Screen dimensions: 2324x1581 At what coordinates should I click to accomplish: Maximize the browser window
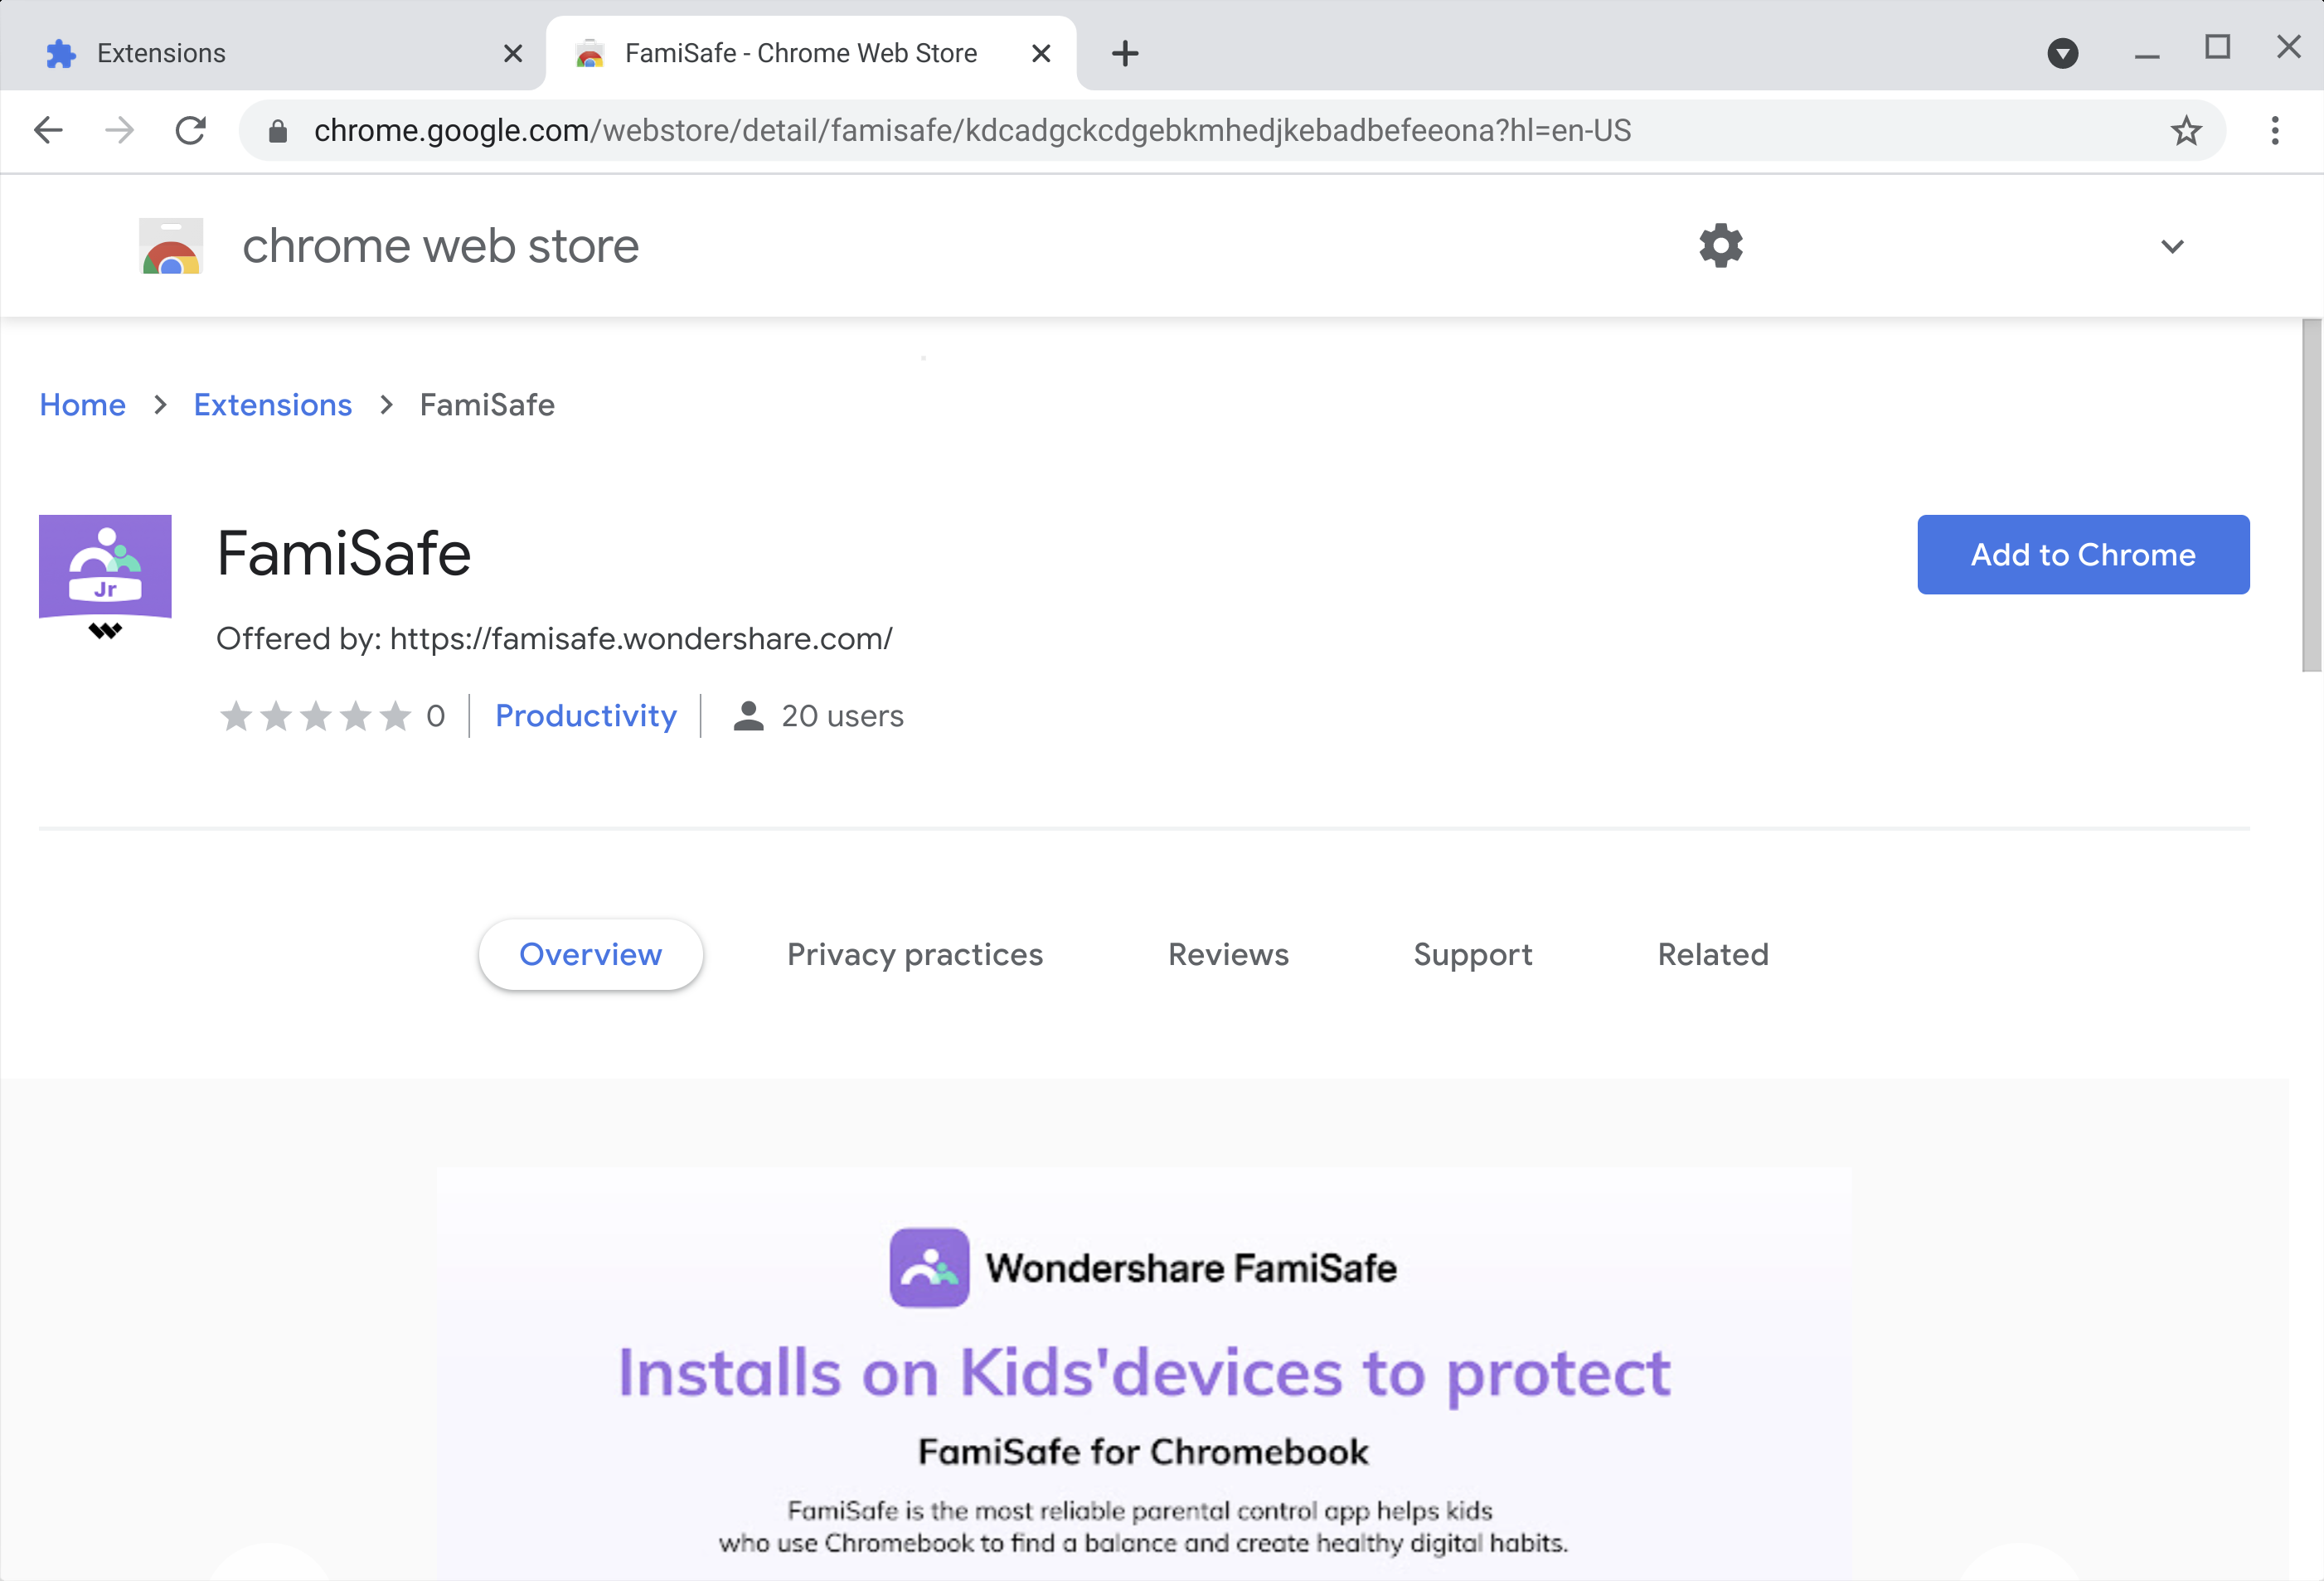coord(2217,47)
